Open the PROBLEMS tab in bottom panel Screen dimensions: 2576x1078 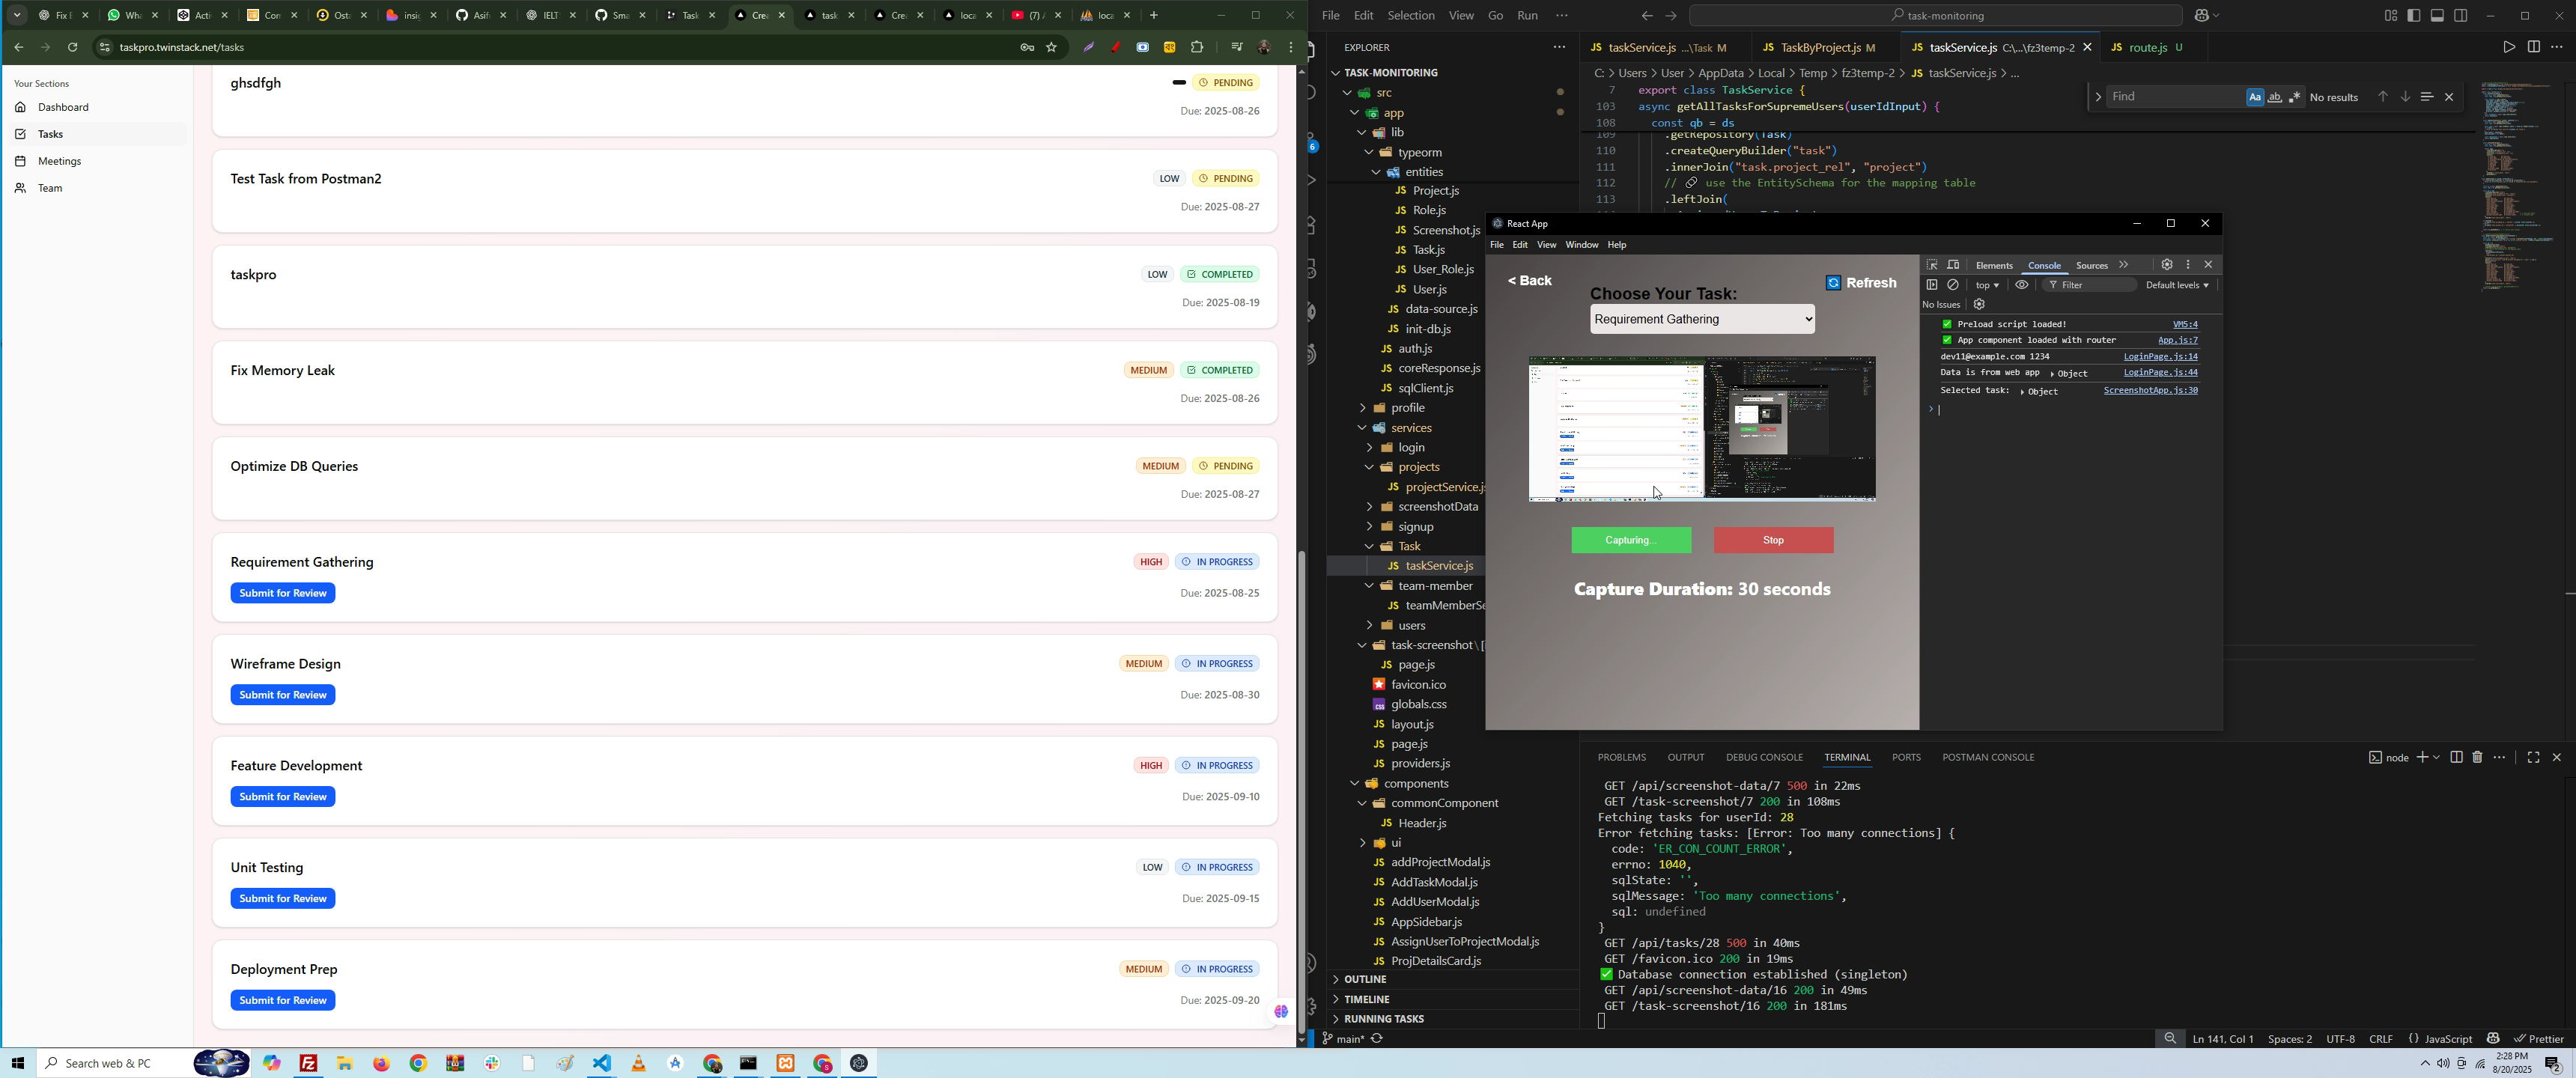[x=1622, y=758]
